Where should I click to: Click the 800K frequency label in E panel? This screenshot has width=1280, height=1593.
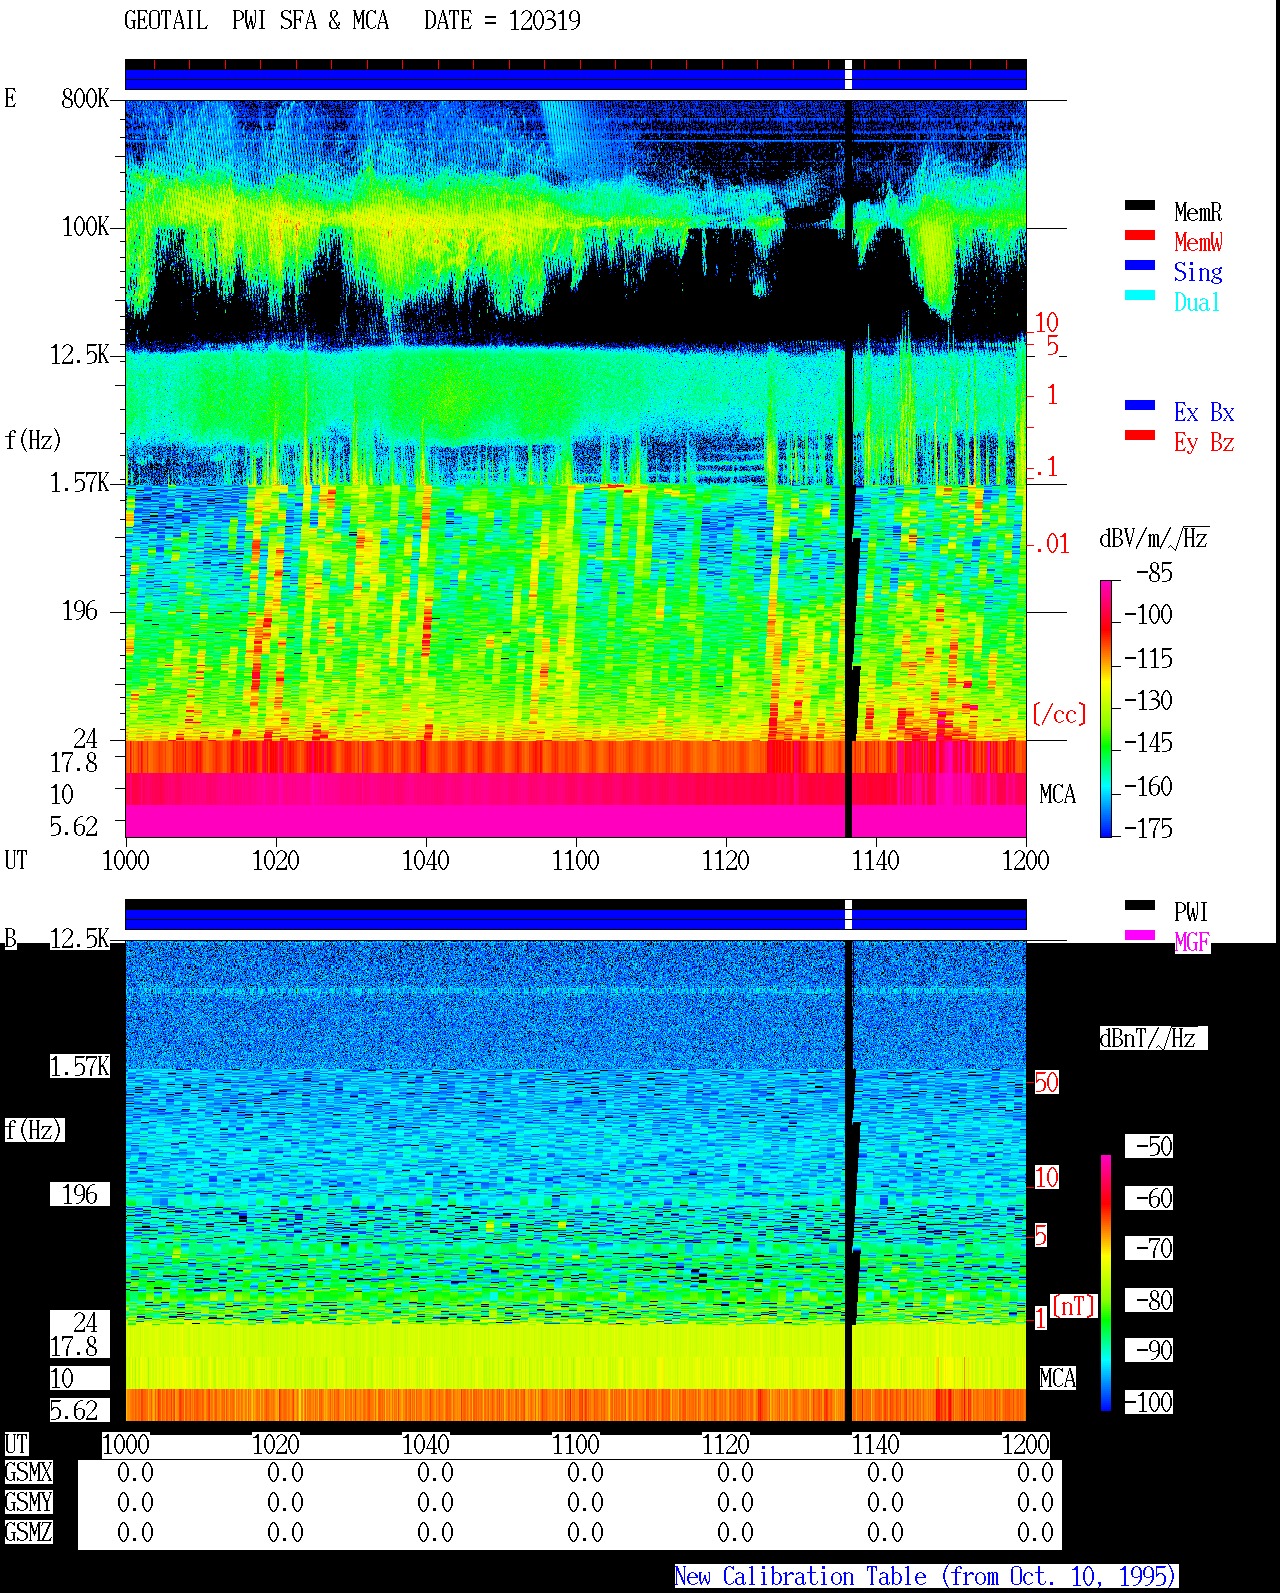[x=85, y=98]
